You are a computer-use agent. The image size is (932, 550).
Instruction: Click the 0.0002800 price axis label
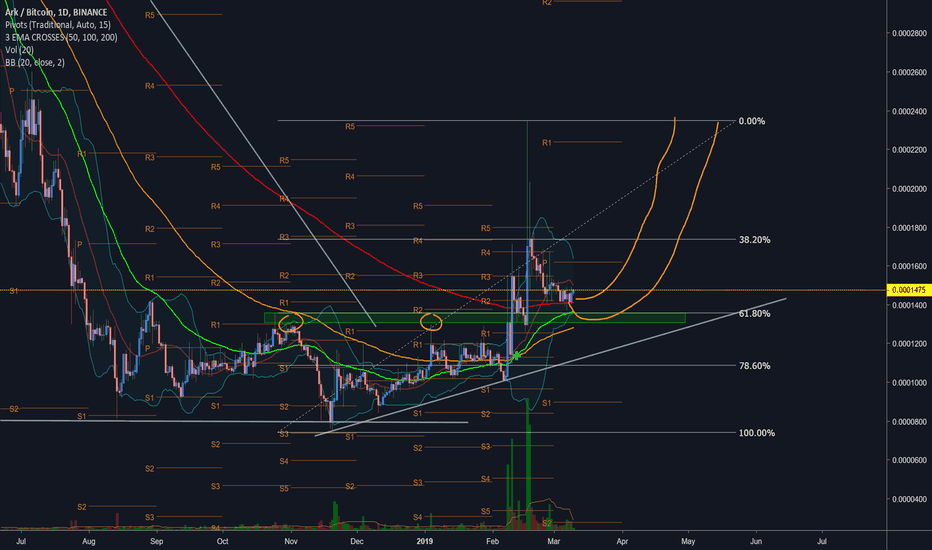pyautogui.click(x=909, y=33)
